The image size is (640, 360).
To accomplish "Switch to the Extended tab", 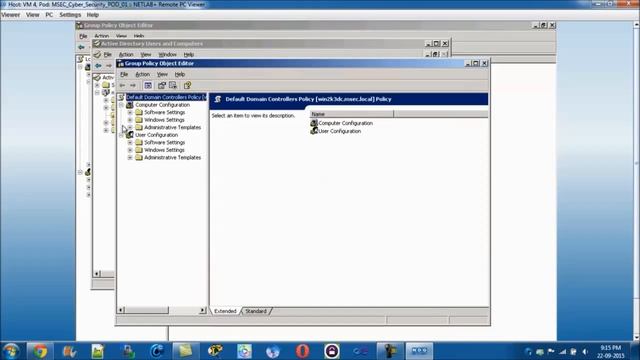I will coord(225,311).
